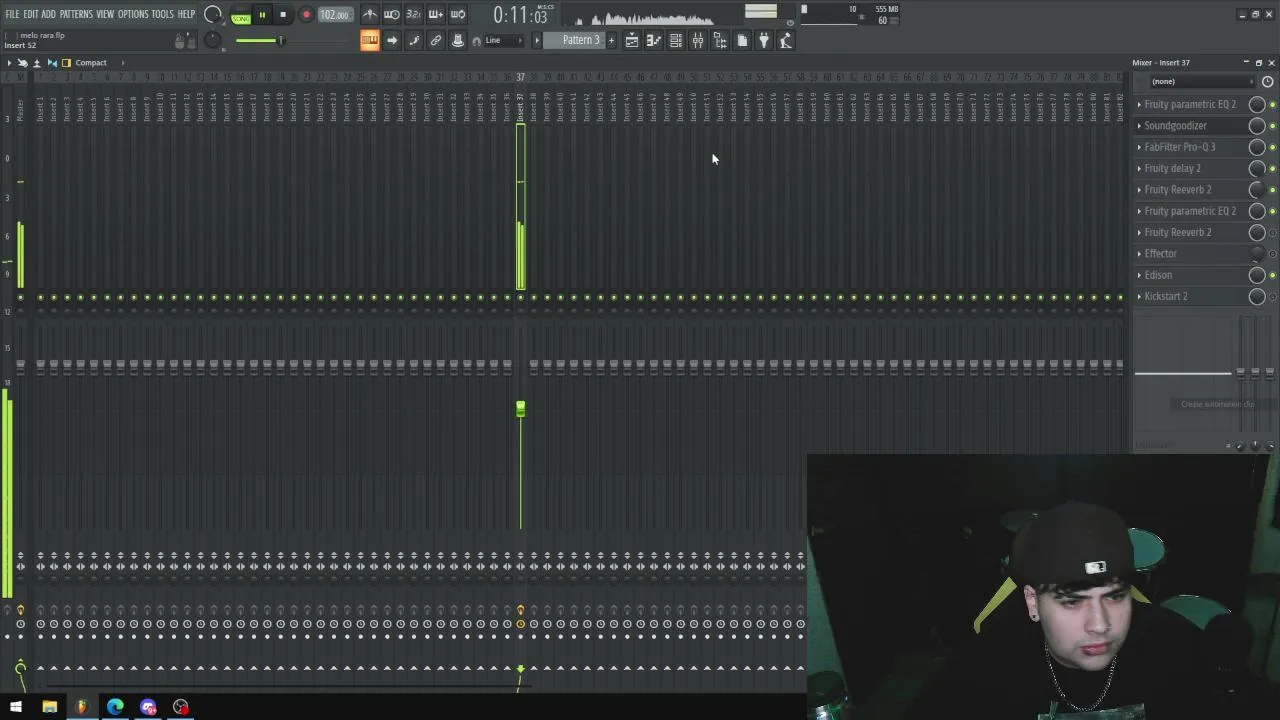Open the Edison plugin slot
This screenshot has height=720, width=1280.
[1158, 275]
